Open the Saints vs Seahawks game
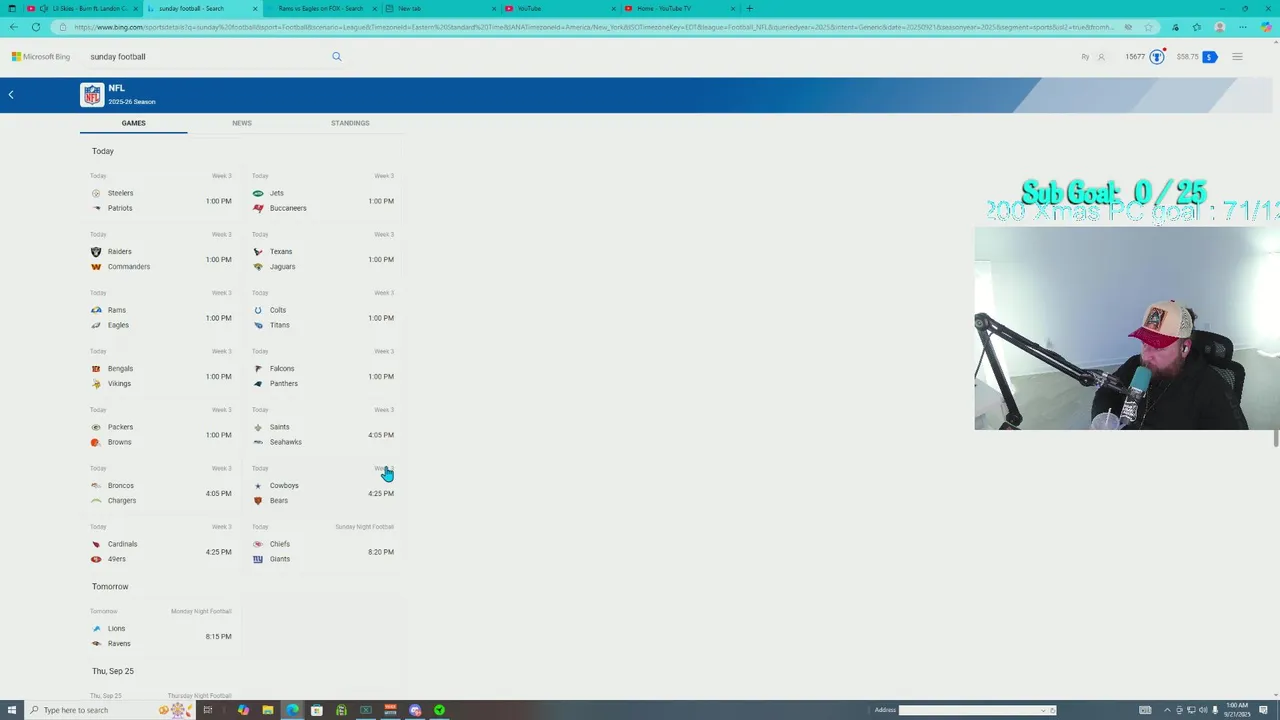Image resolution: width=1280 pixels, height=720 pixels. point(323,428)
